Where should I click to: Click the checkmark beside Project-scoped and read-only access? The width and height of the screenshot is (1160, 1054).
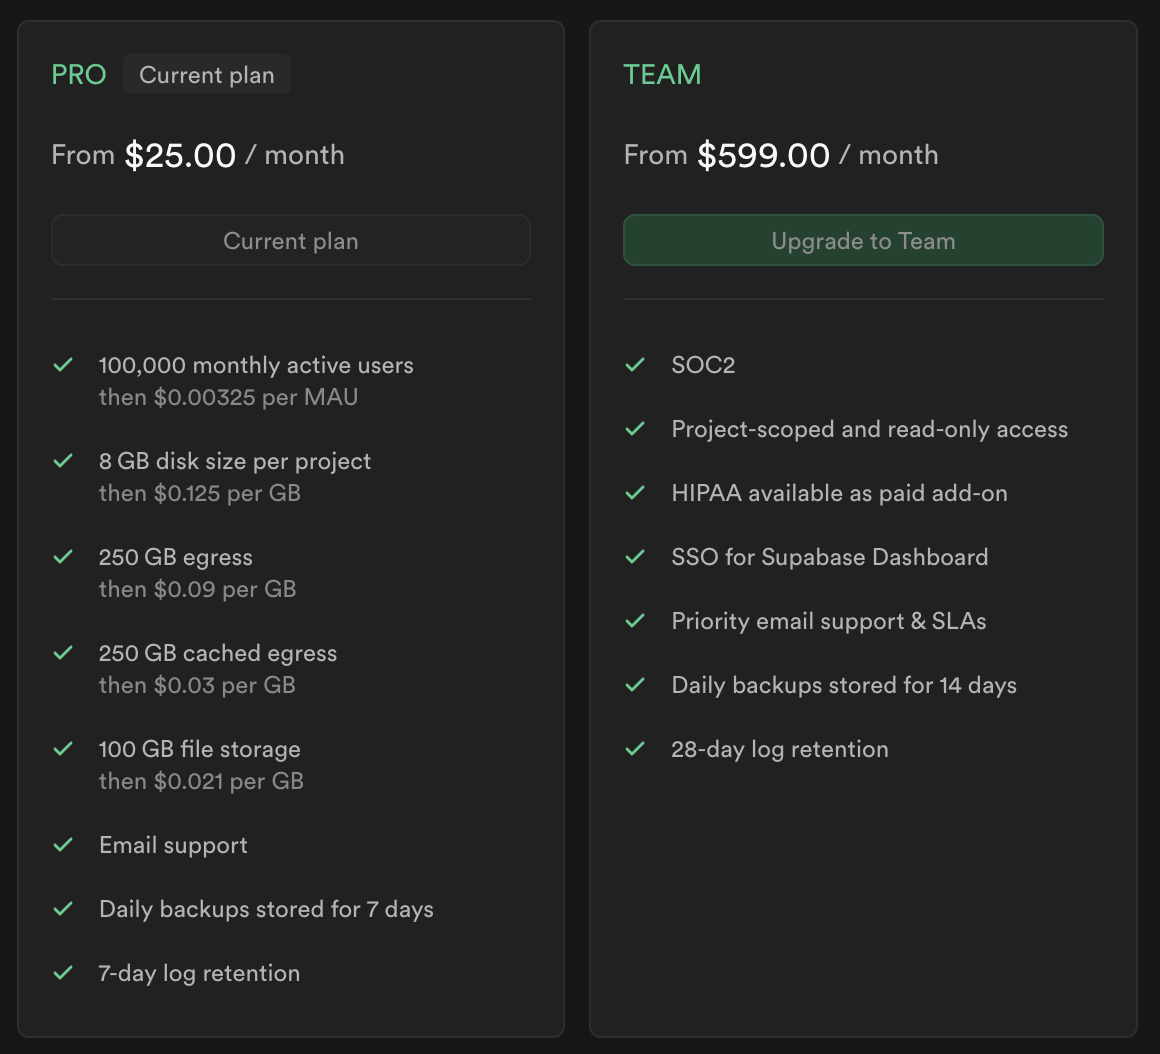pos(635,429)
